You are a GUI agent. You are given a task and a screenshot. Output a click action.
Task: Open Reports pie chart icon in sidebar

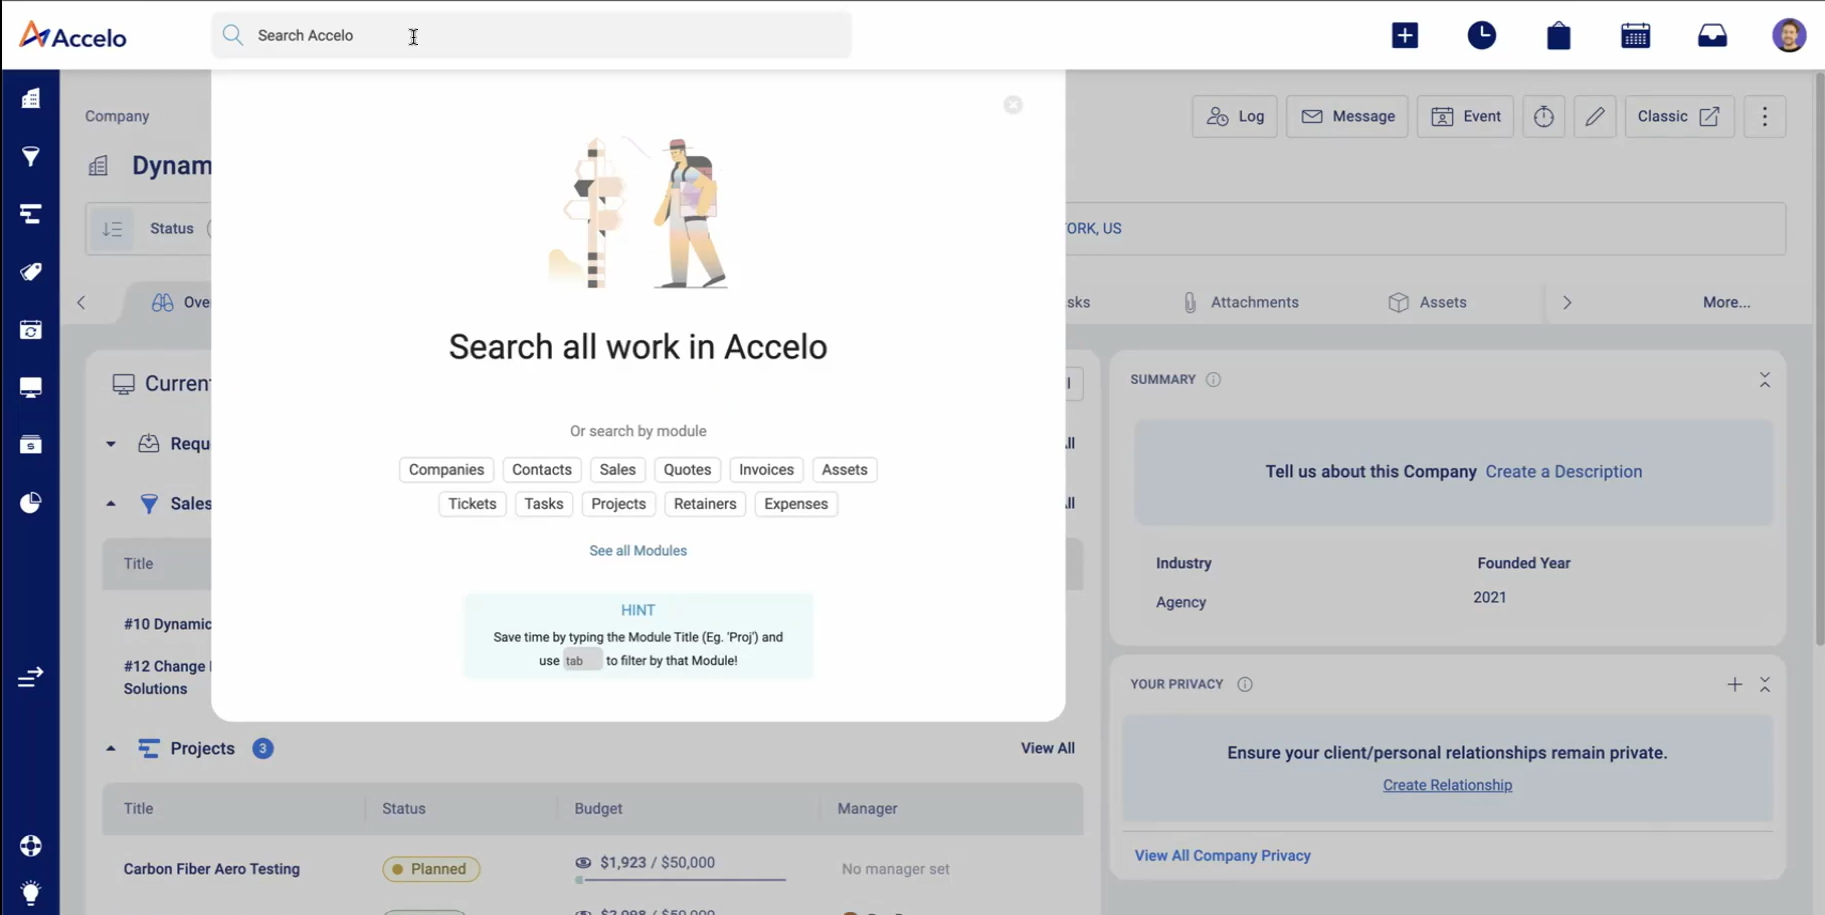31,503
